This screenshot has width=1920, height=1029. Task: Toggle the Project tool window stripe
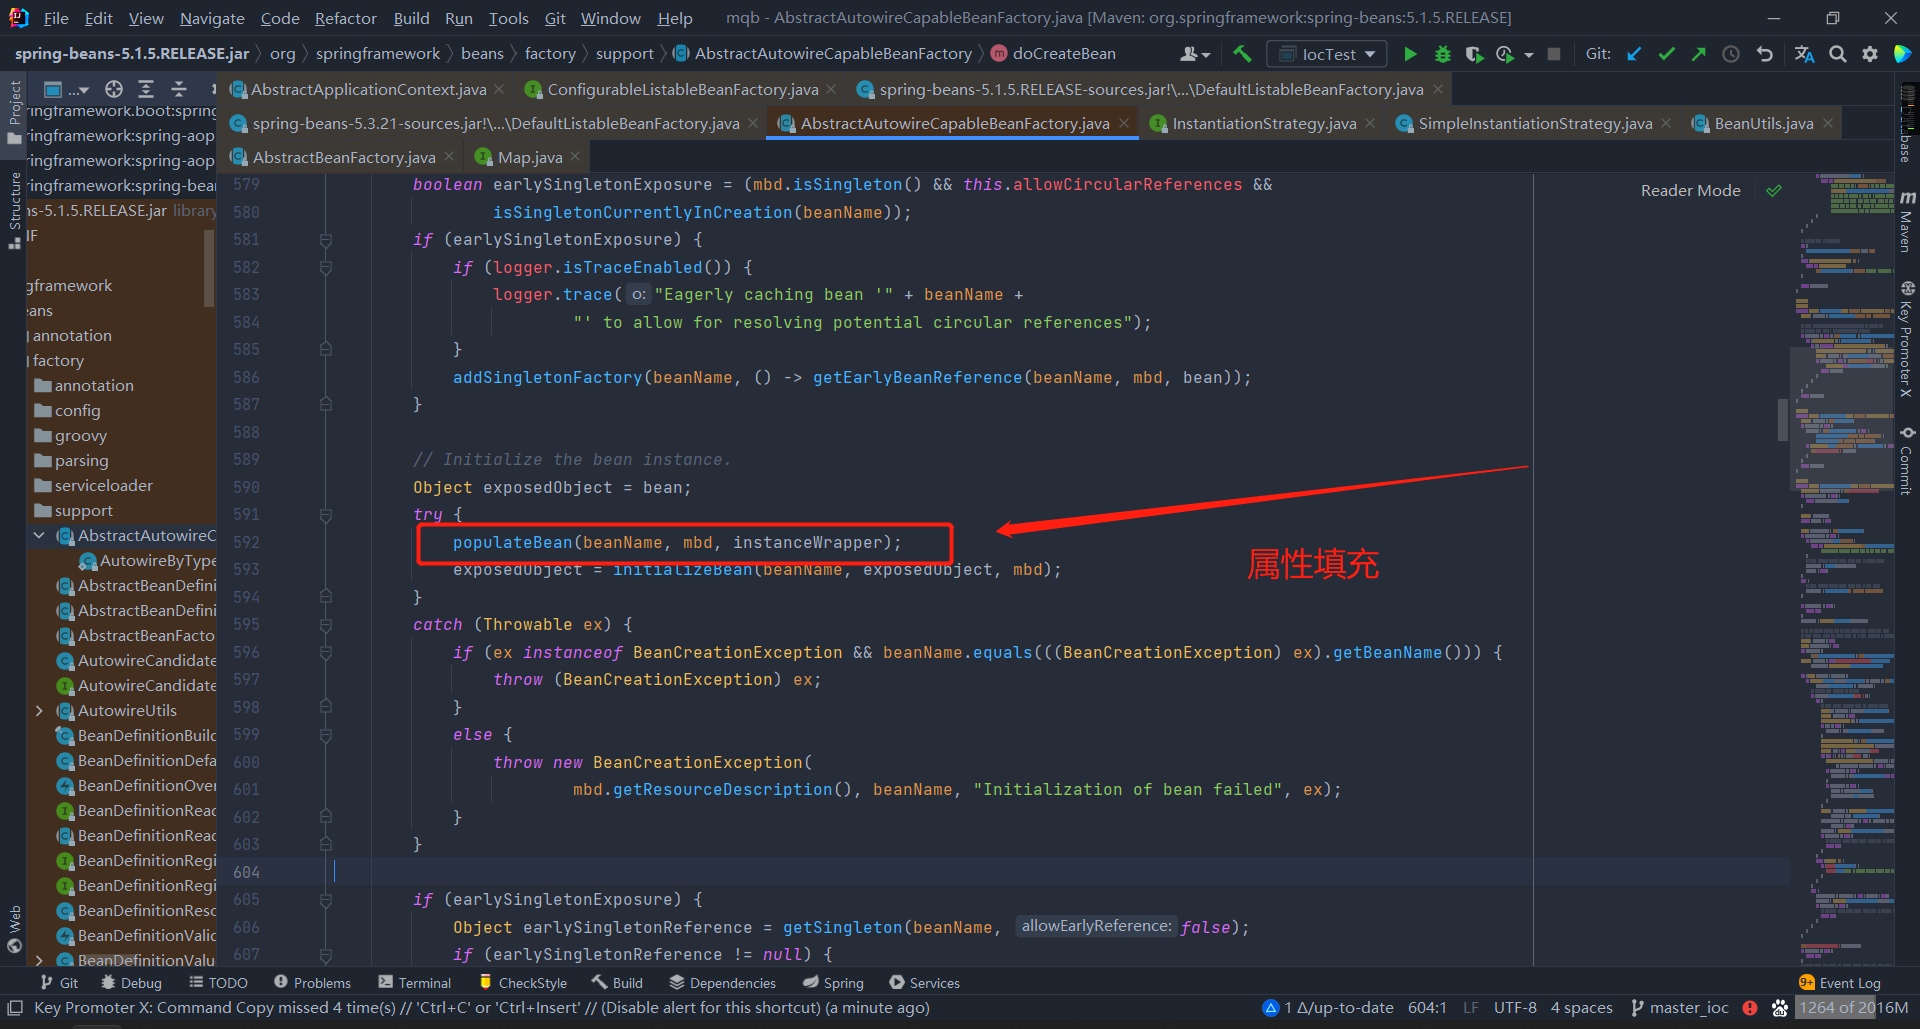[14, 110]
